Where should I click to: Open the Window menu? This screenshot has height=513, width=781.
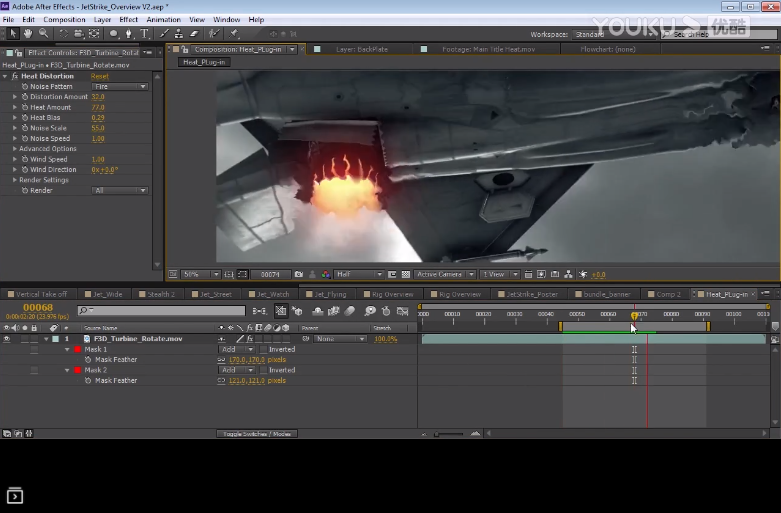[227, 19]
